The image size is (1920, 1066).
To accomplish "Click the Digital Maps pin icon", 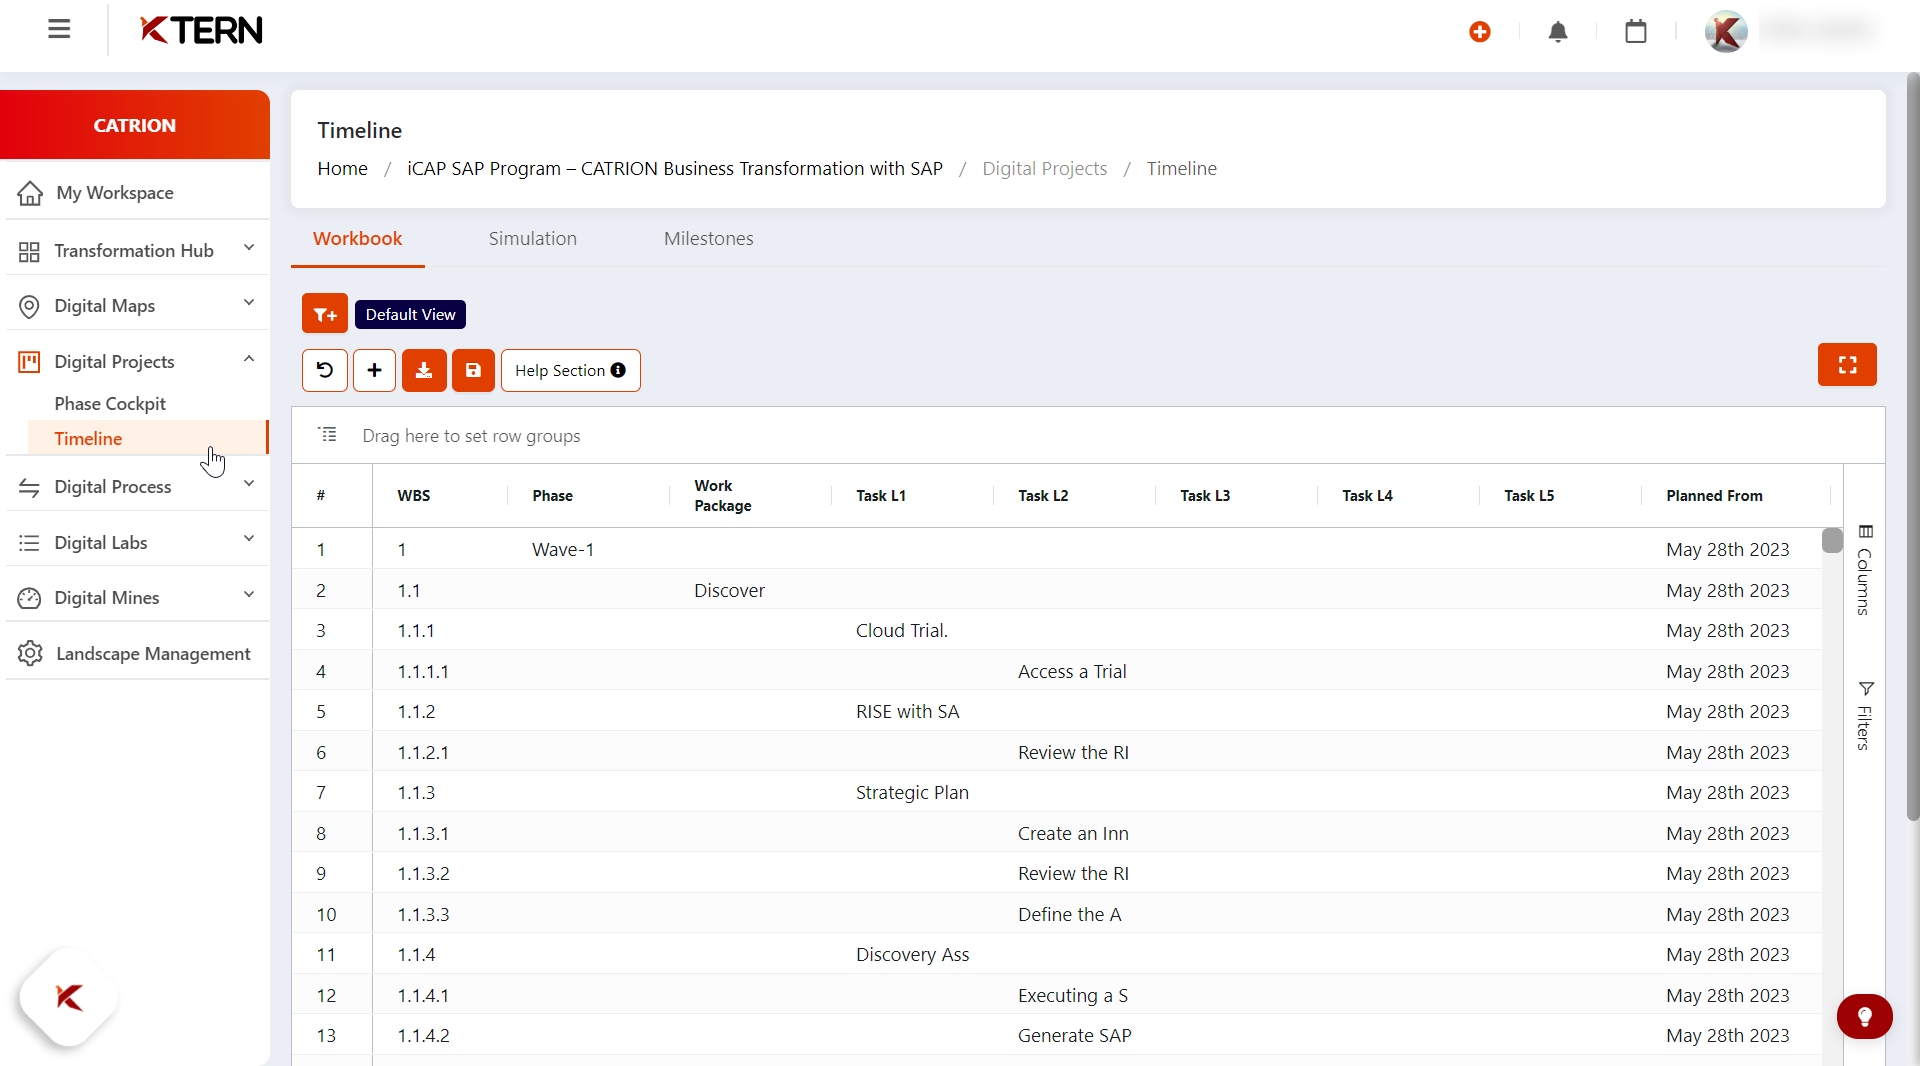I will click(x=29, y=306).
